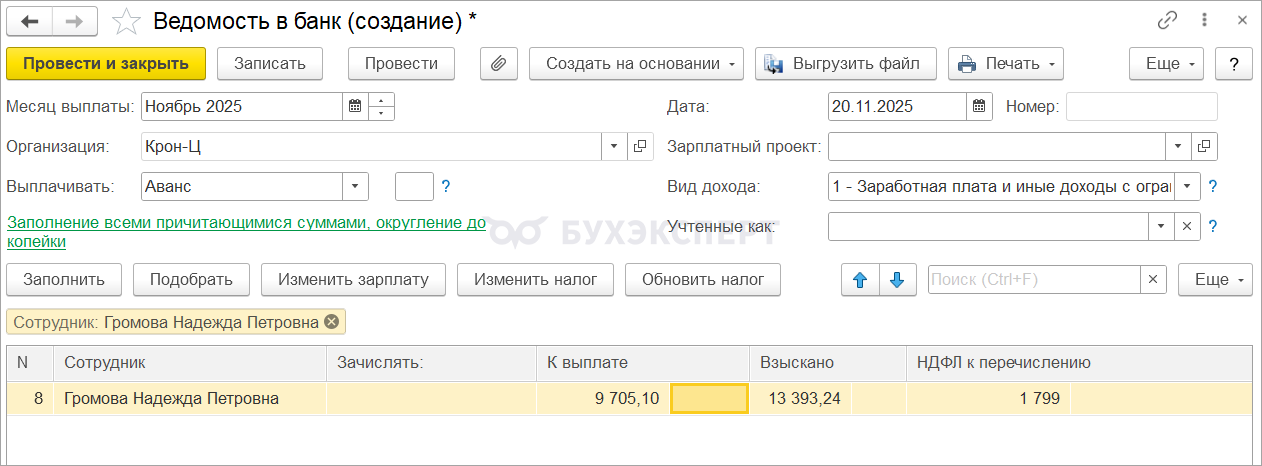Click the Зачислять: column header
The image size is (1262, 466).
[432, 363]
